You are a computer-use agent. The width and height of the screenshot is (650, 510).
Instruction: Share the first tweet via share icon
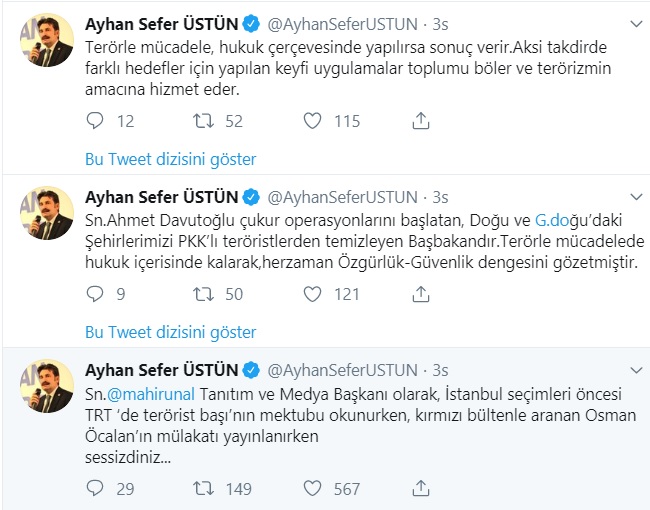[421, 121]
